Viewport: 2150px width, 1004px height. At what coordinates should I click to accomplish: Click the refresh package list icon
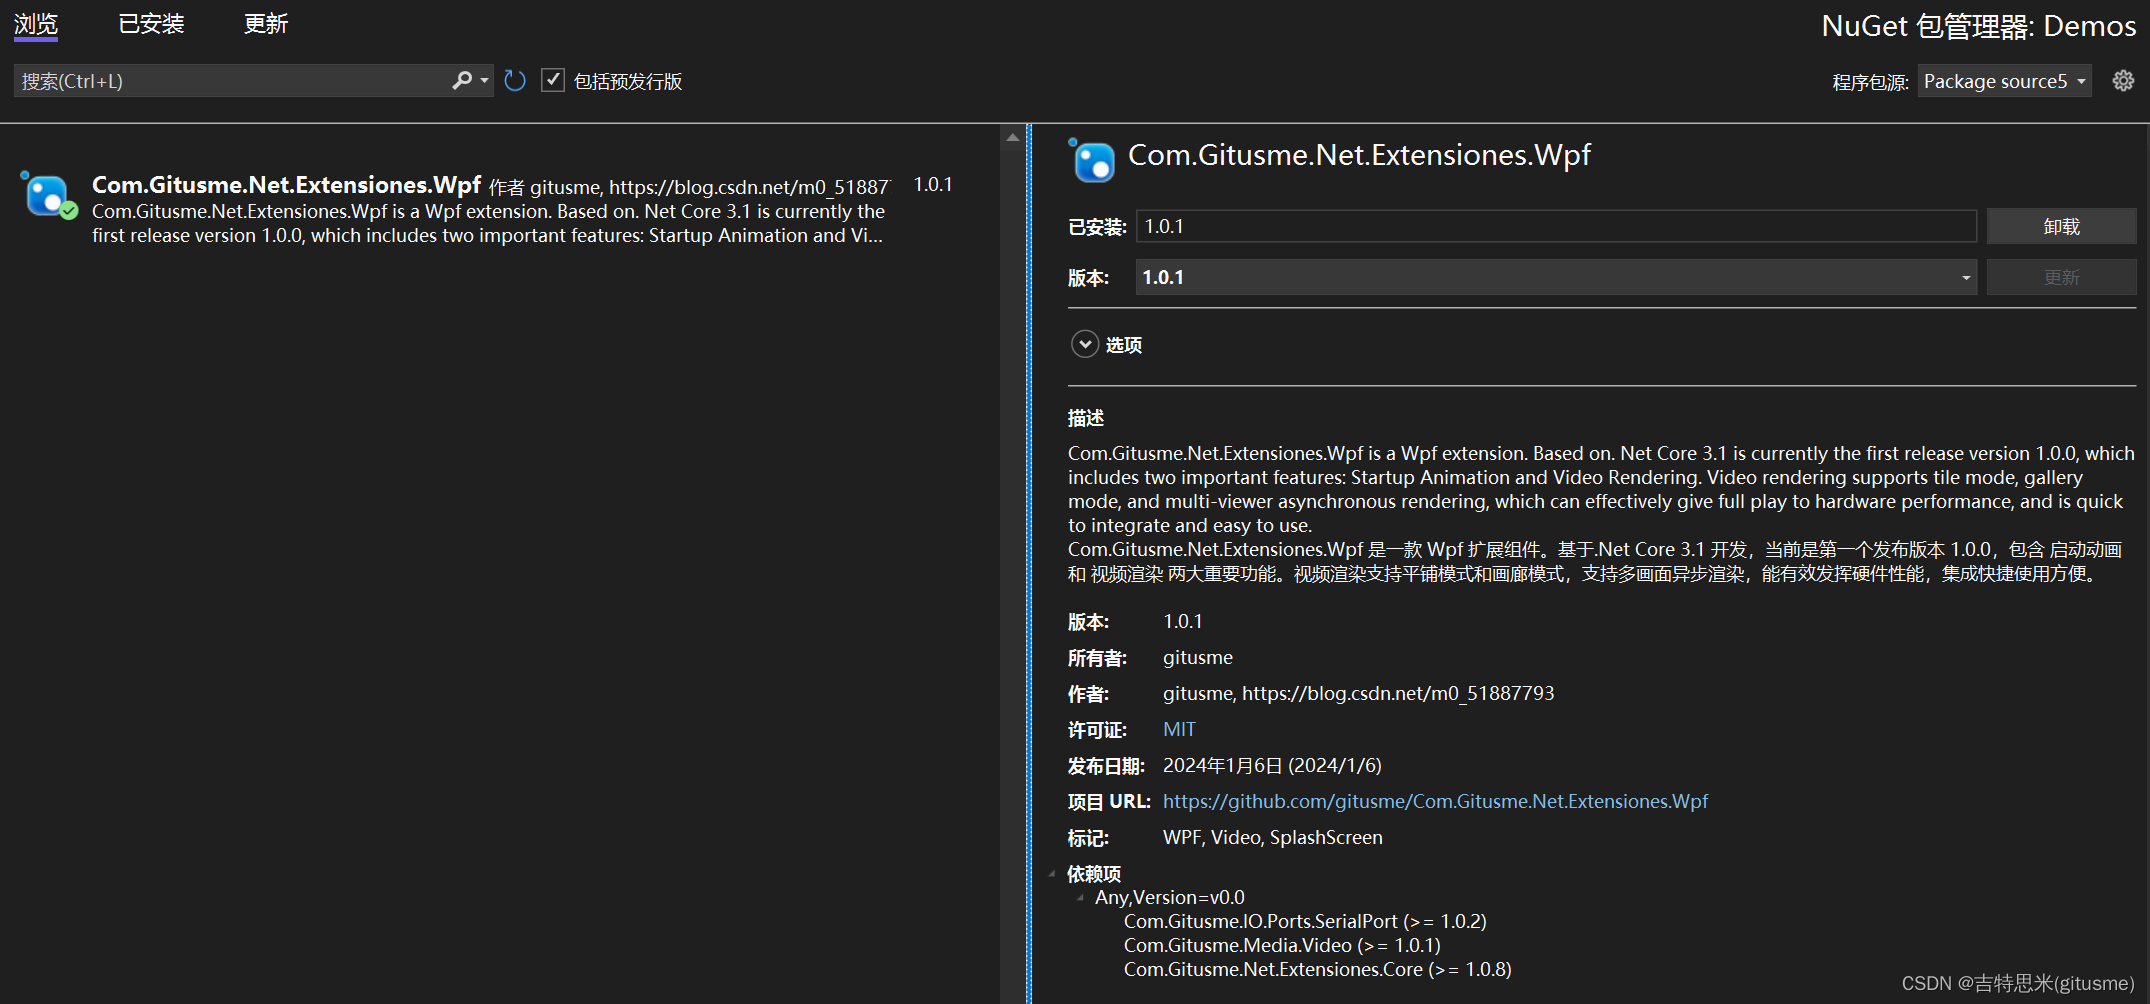pyautogui.click(x=515, y=81)
